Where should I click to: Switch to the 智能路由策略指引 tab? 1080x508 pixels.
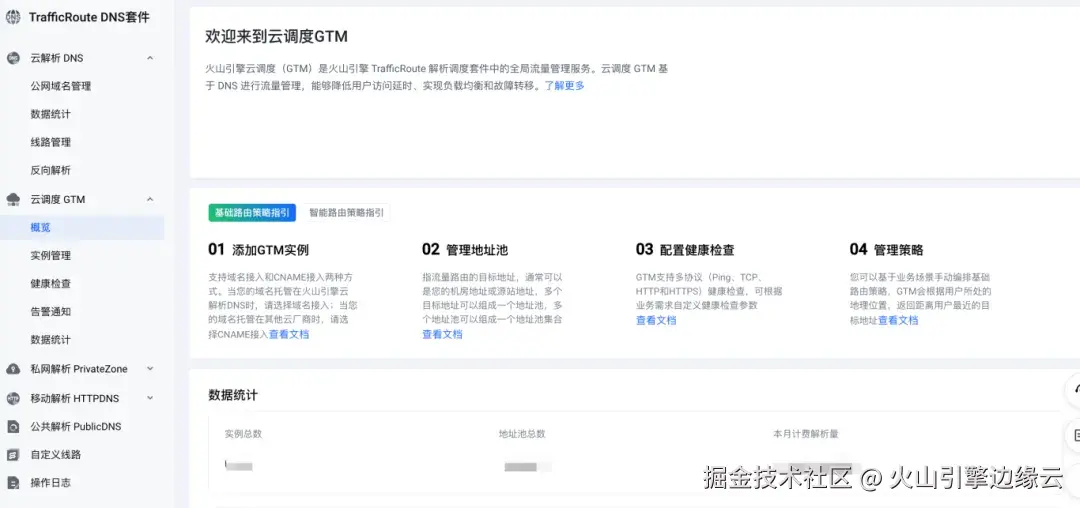pos(346,213)
